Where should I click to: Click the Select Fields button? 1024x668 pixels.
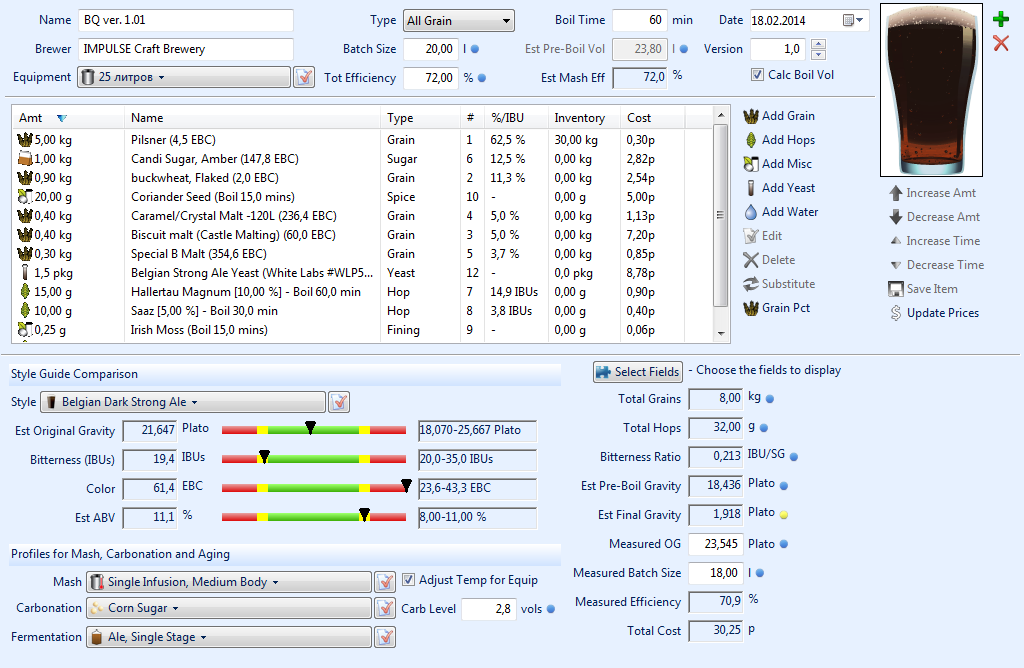point(638,371)
